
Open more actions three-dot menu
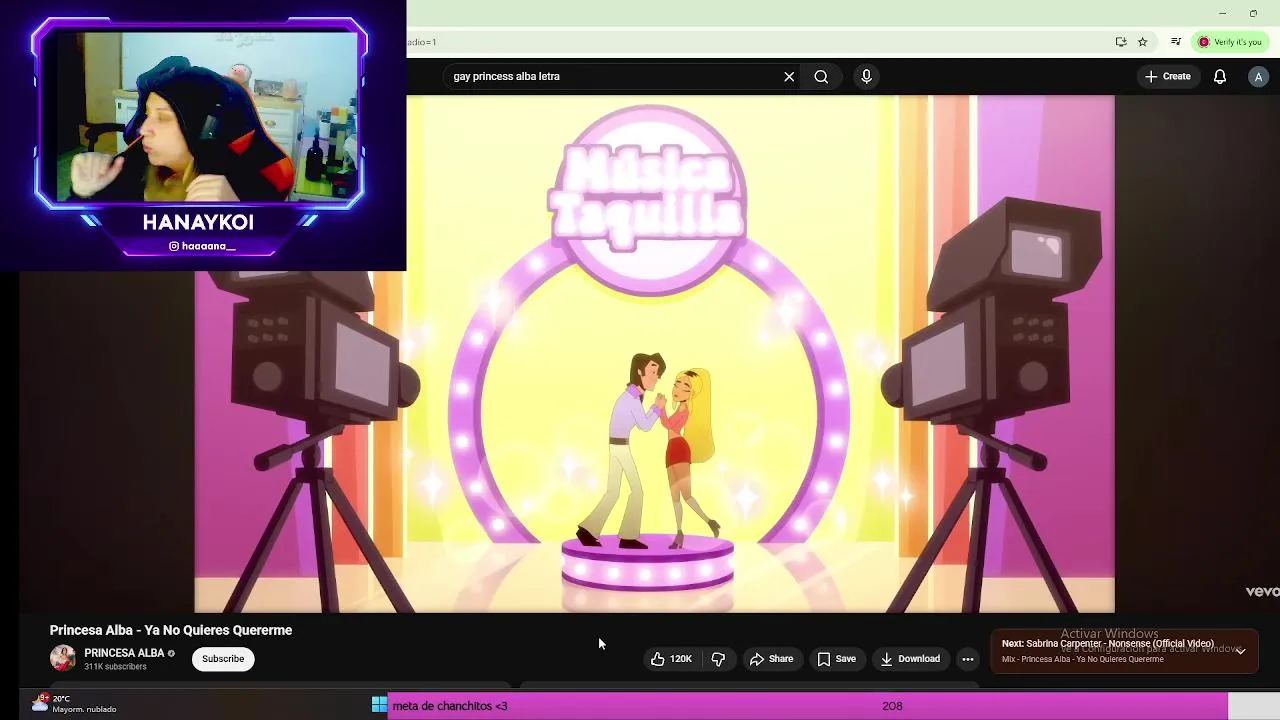[967, 659]
